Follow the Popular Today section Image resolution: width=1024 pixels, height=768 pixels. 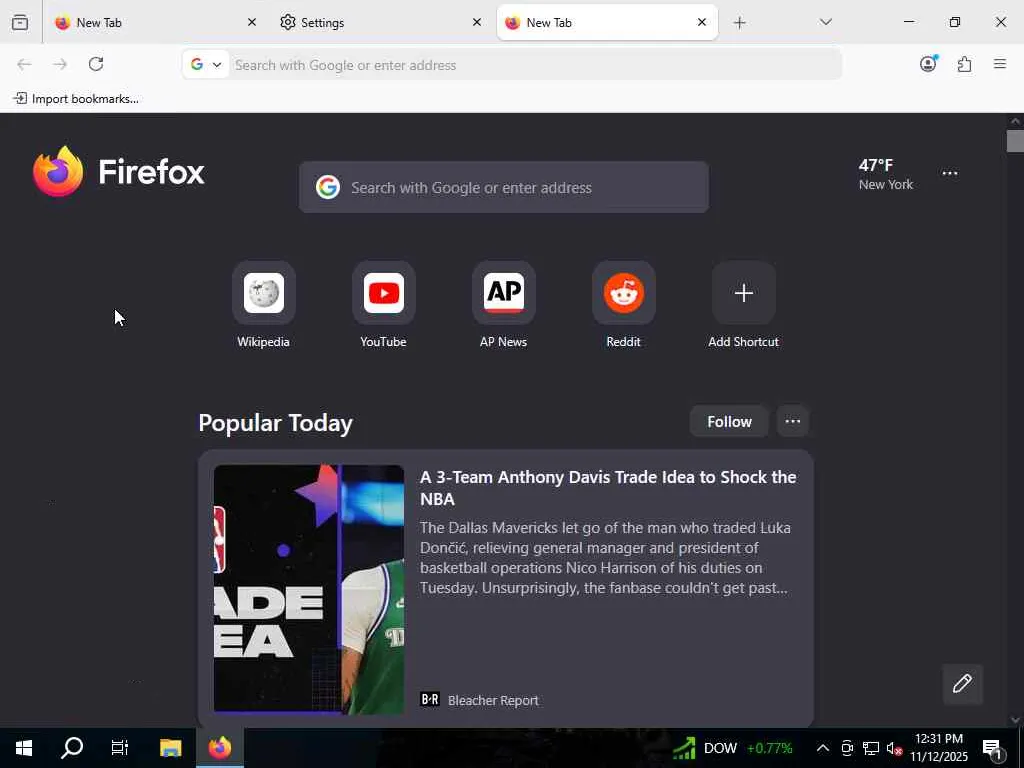point(729,422)
